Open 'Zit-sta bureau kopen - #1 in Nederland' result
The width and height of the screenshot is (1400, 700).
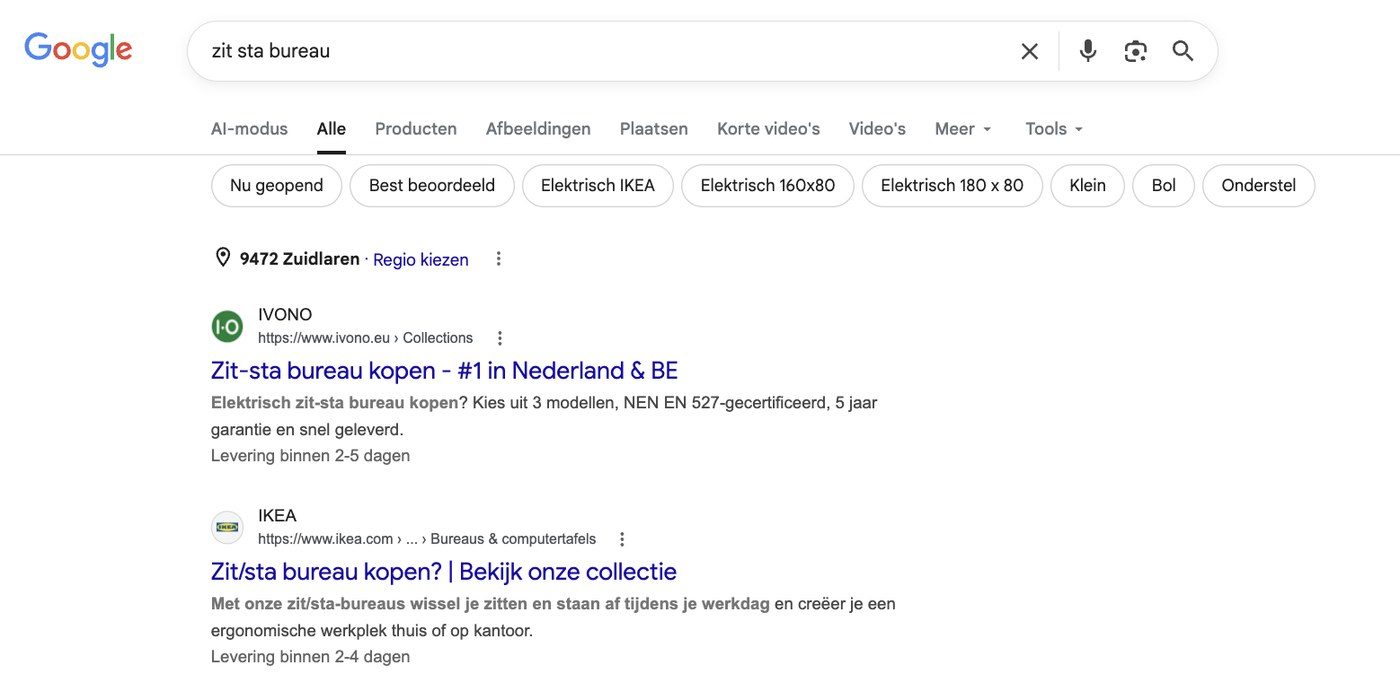pyautogui.click(x=444, y=371)
